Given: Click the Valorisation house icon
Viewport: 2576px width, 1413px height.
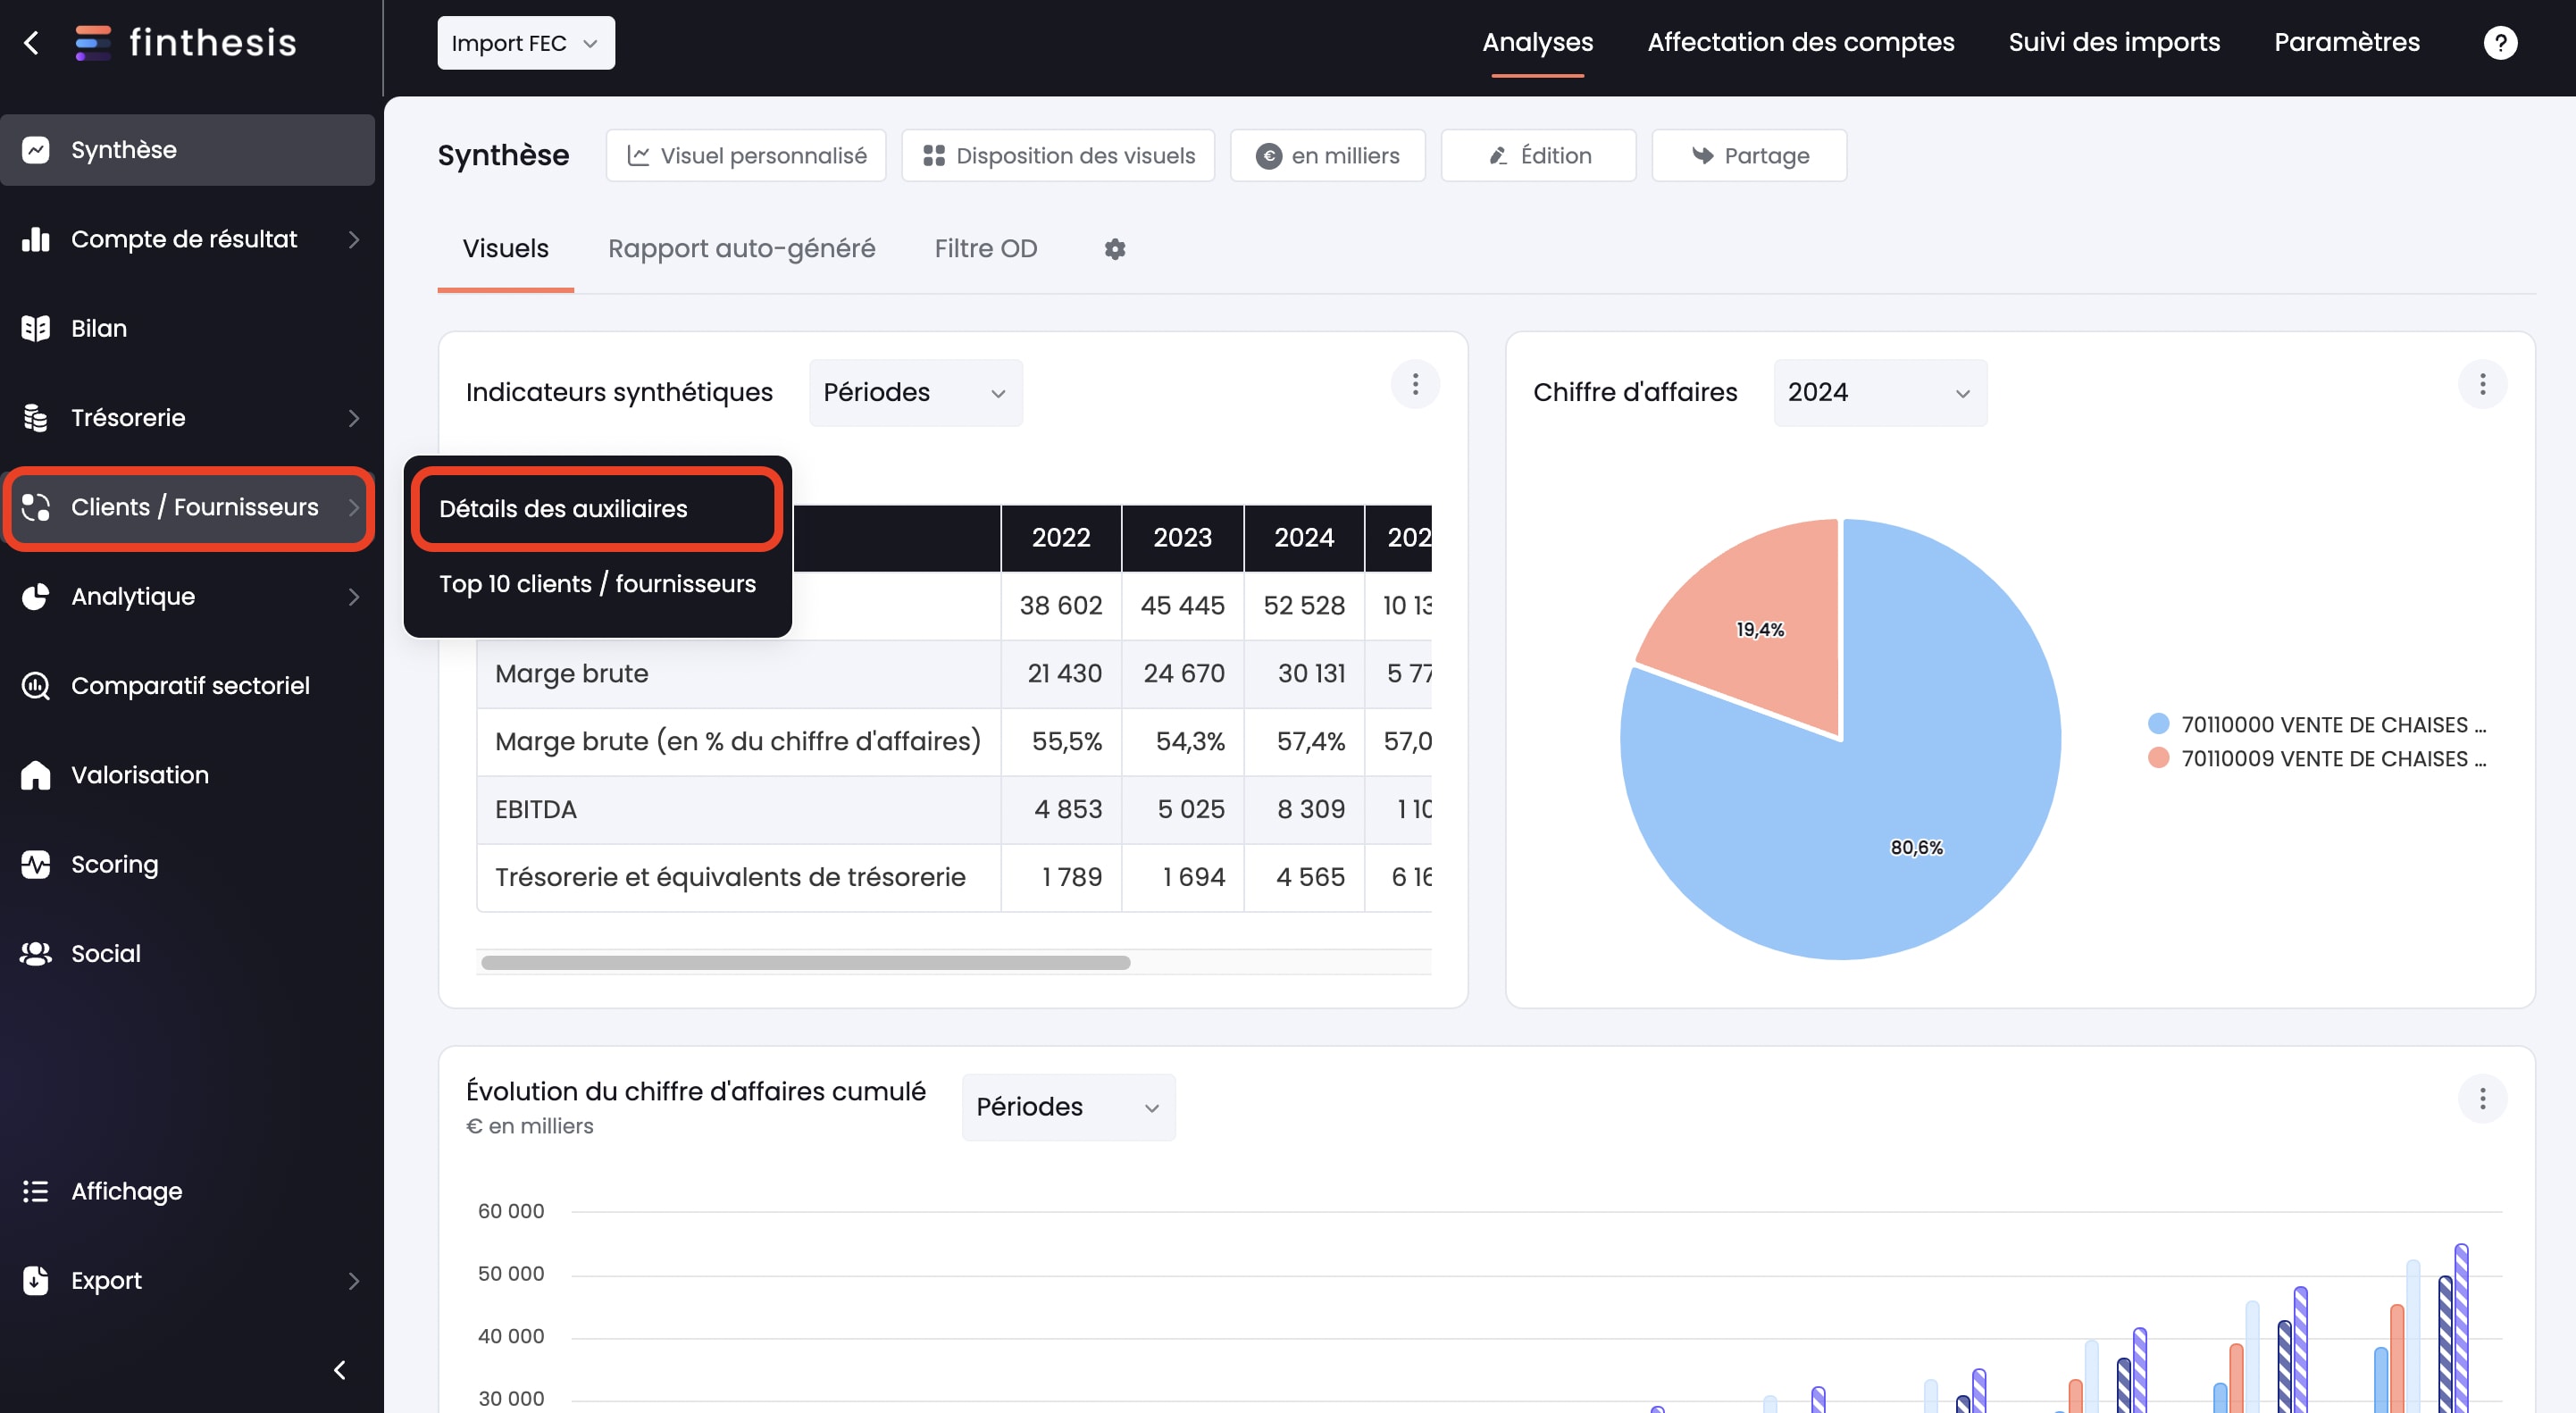Looking at the screenshot, I should [36, 775].
